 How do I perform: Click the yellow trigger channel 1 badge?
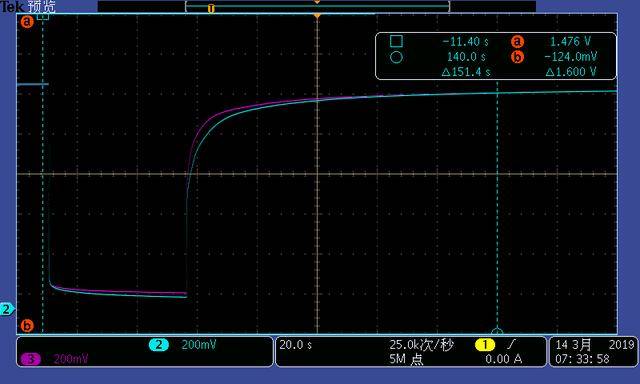(485, 345)
